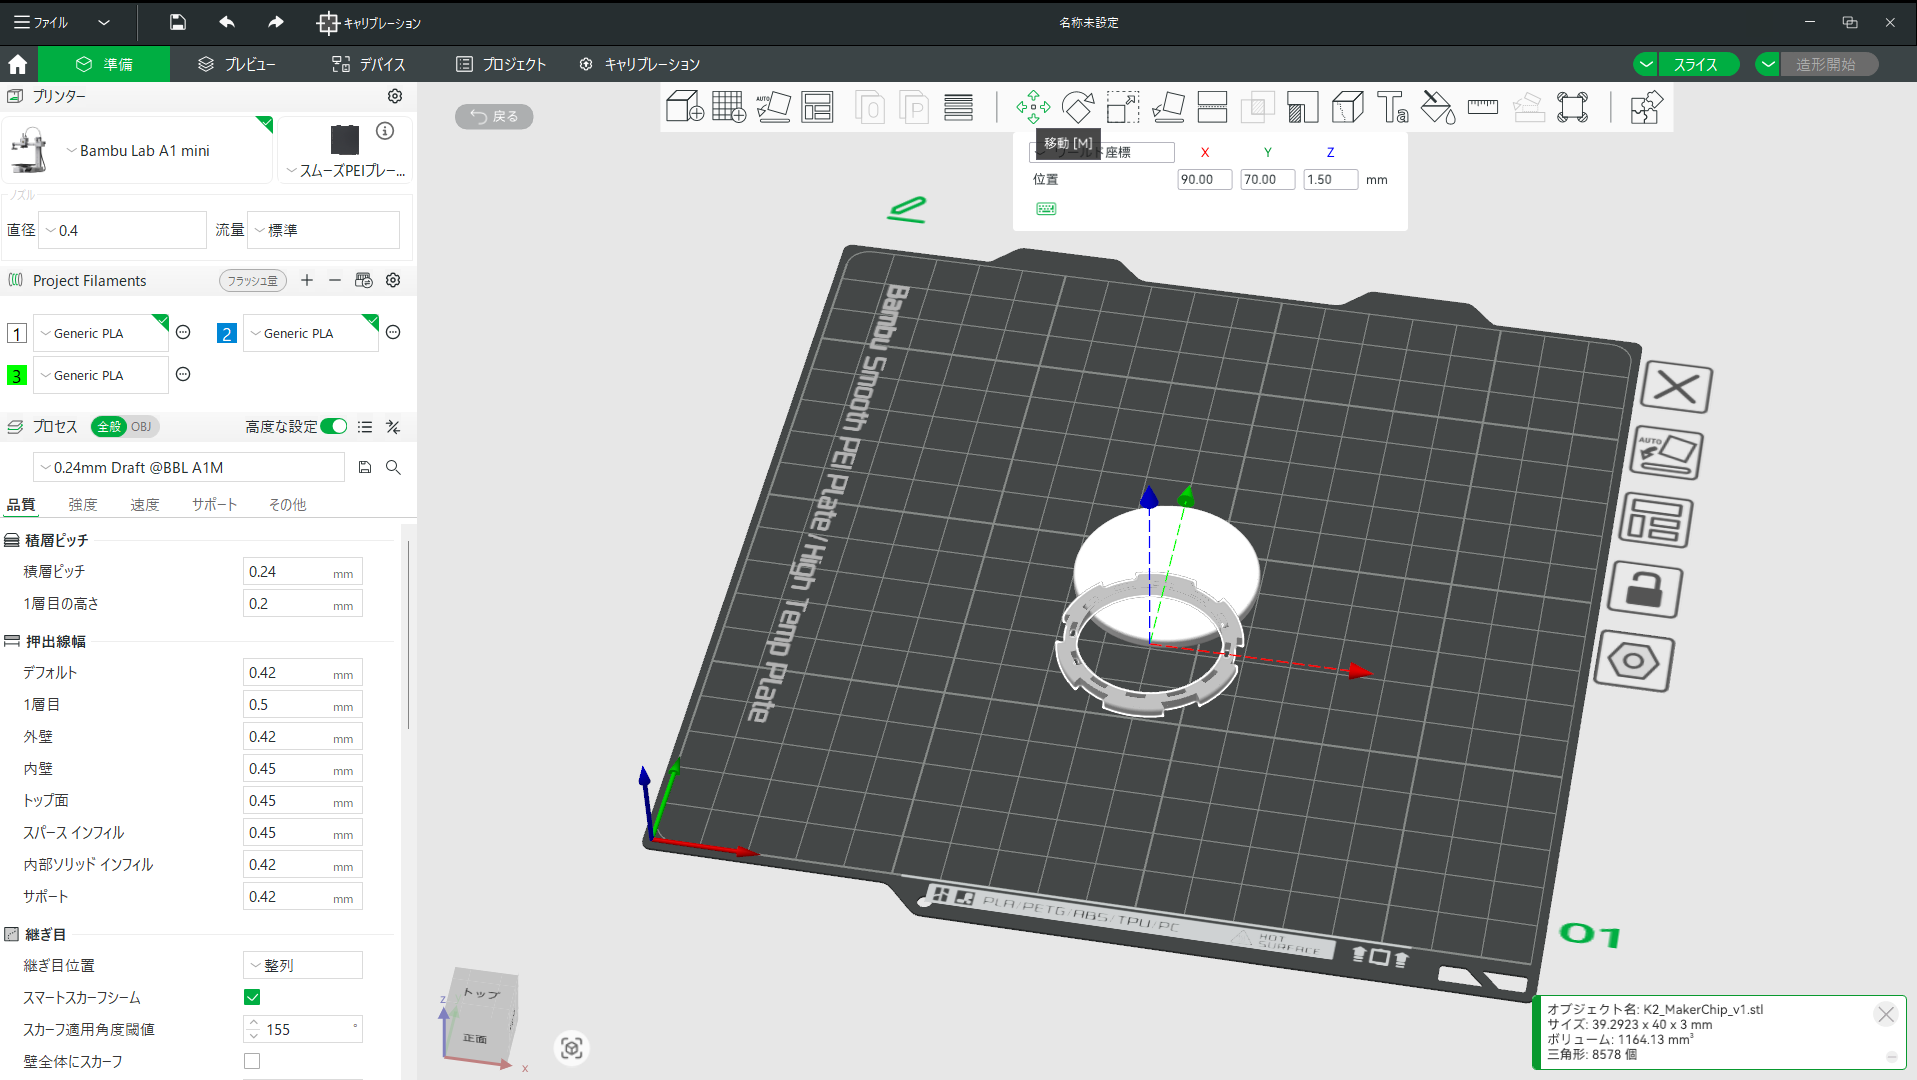The image size is (1917, 1080).
Task: Click the フラッシュ量 button
Action: click(253, 281)
